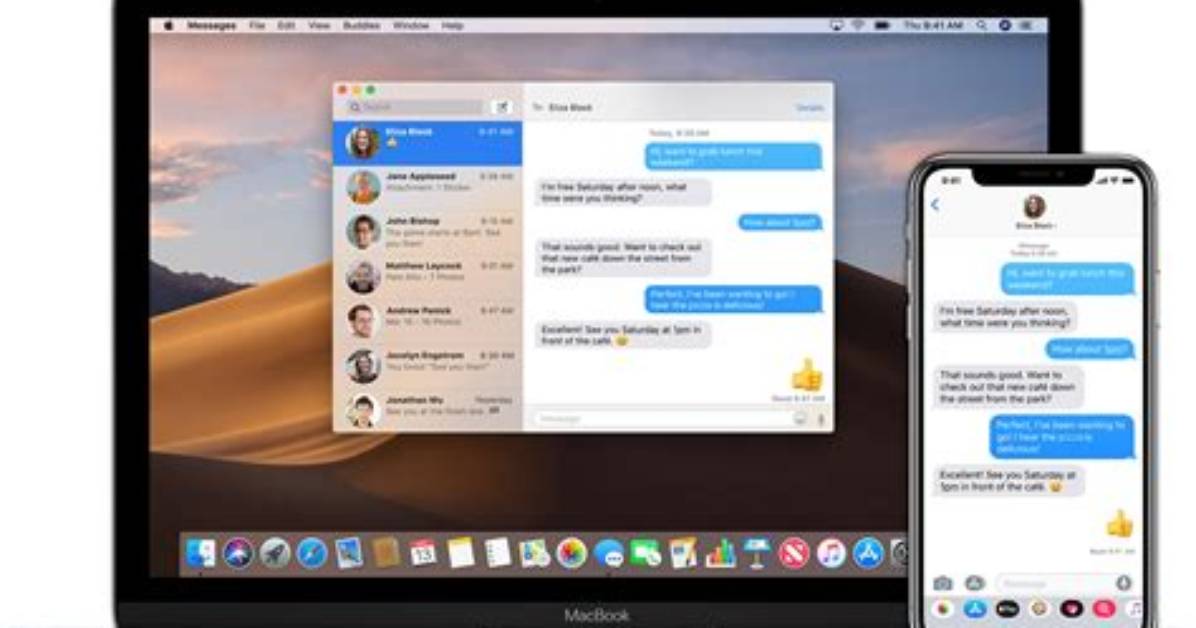The height and width of the screenshot is (628, 1196).
Task: Open the App Store icon in Dock
Action: 868,553
